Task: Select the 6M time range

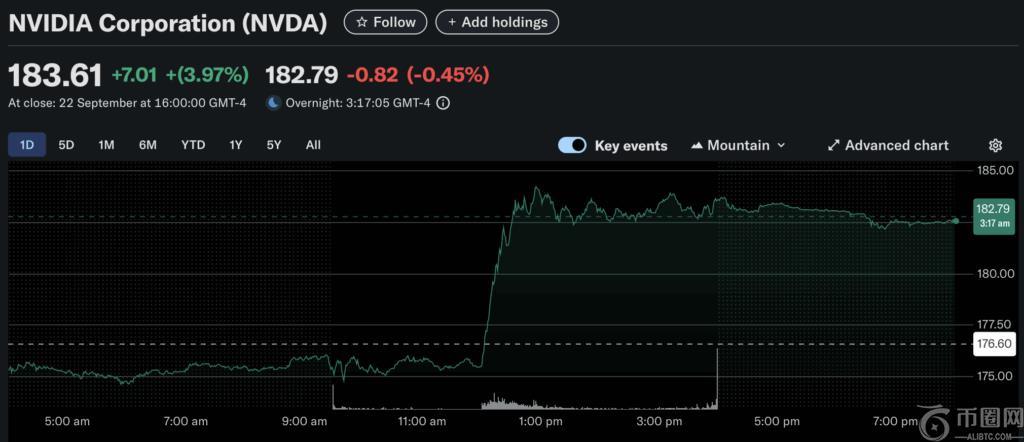Action: coord(148,145)
